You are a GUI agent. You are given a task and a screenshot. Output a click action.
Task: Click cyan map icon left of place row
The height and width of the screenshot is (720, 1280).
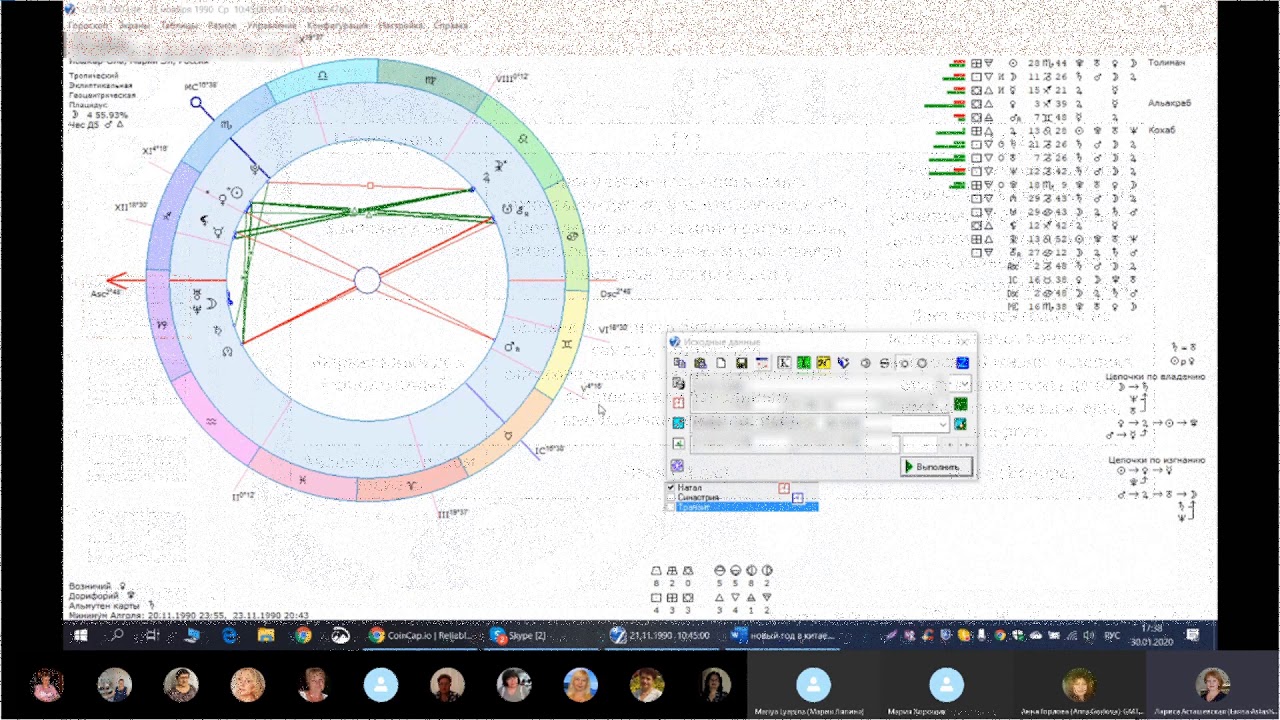click(x=678, y=423)
